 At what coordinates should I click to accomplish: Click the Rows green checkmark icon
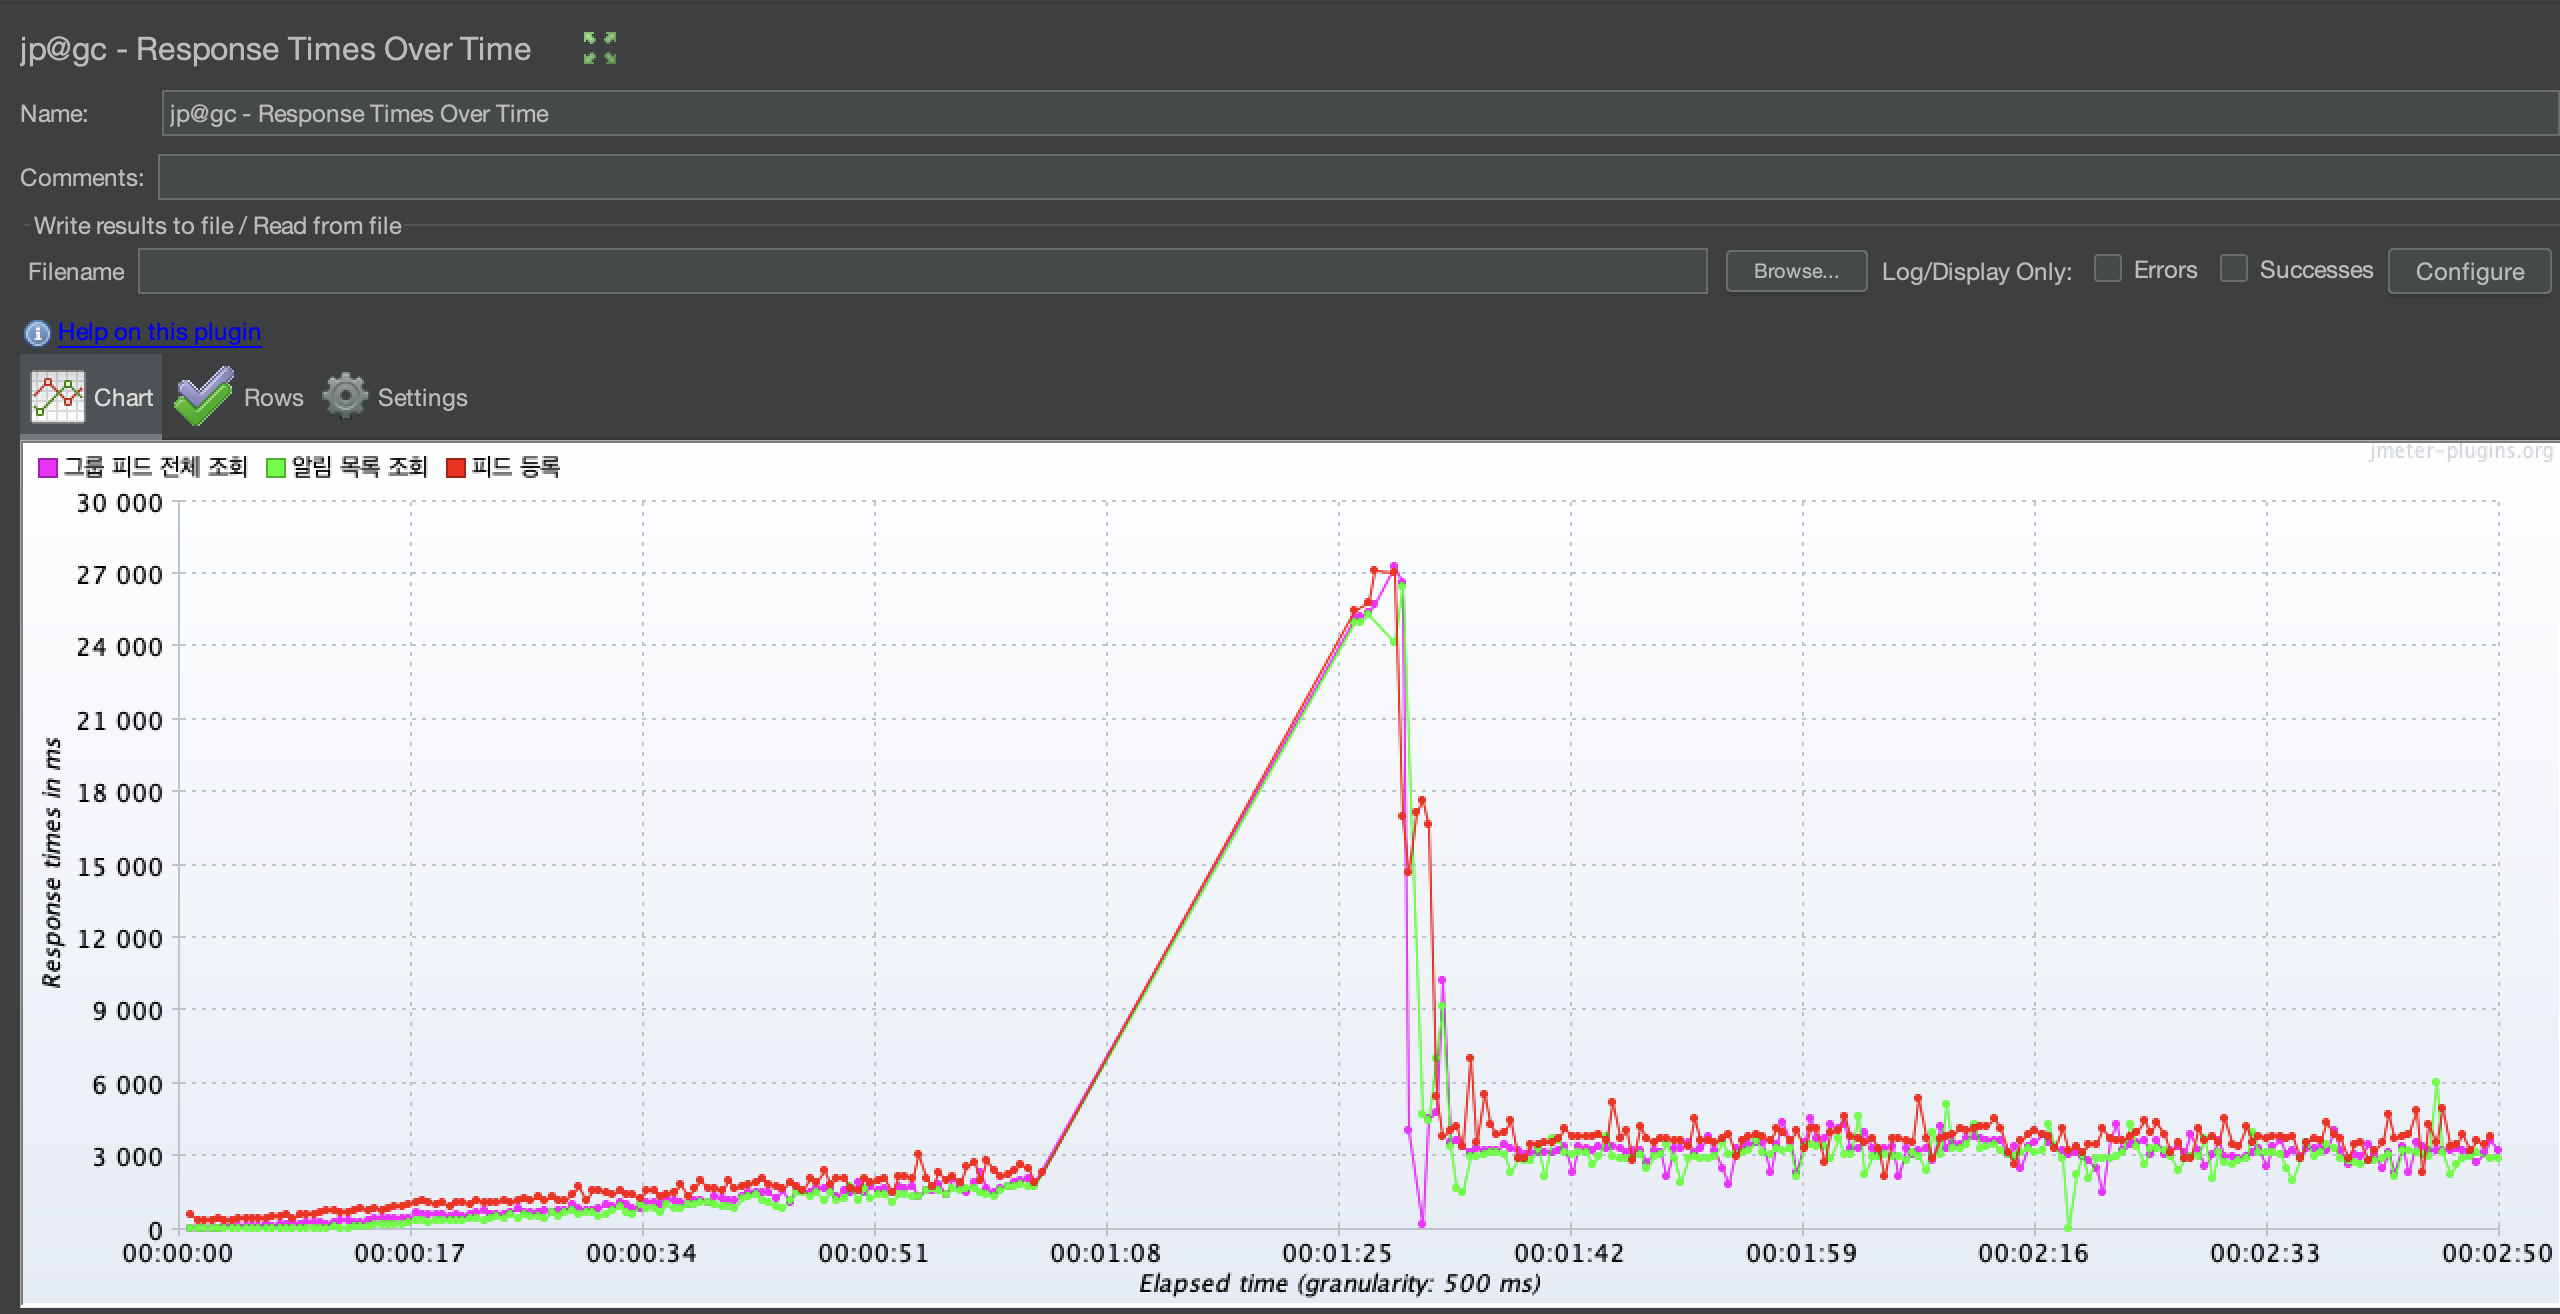click(204, 397)
